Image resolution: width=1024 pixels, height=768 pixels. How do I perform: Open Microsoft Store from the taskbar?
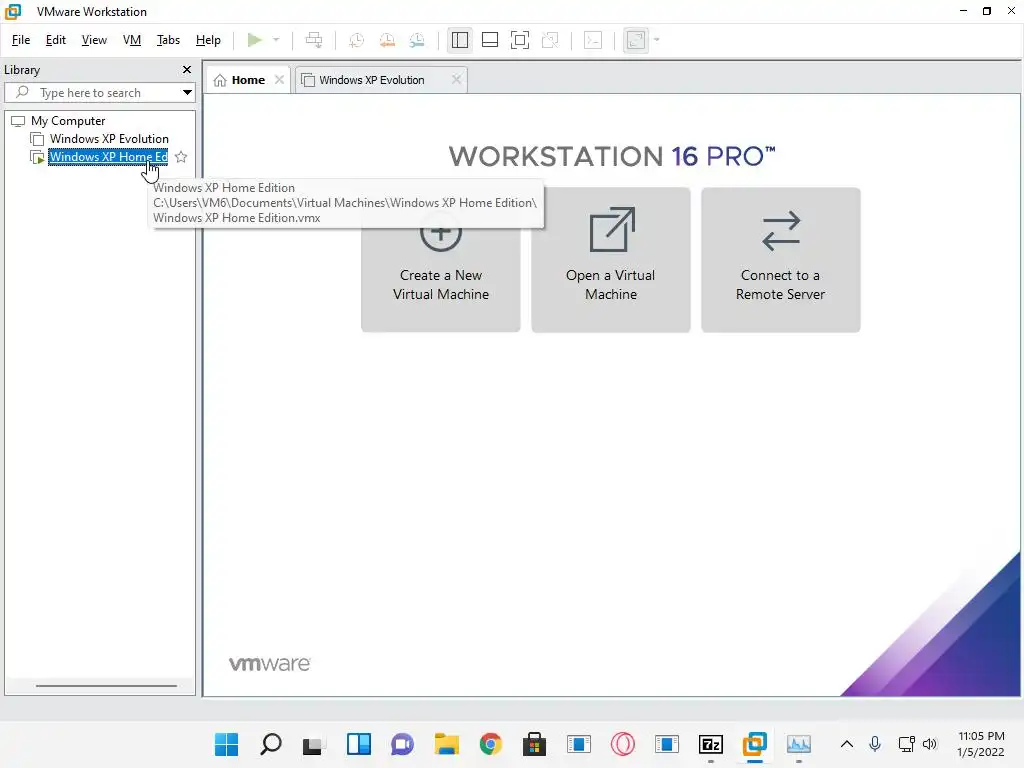[x=534, y=744]
